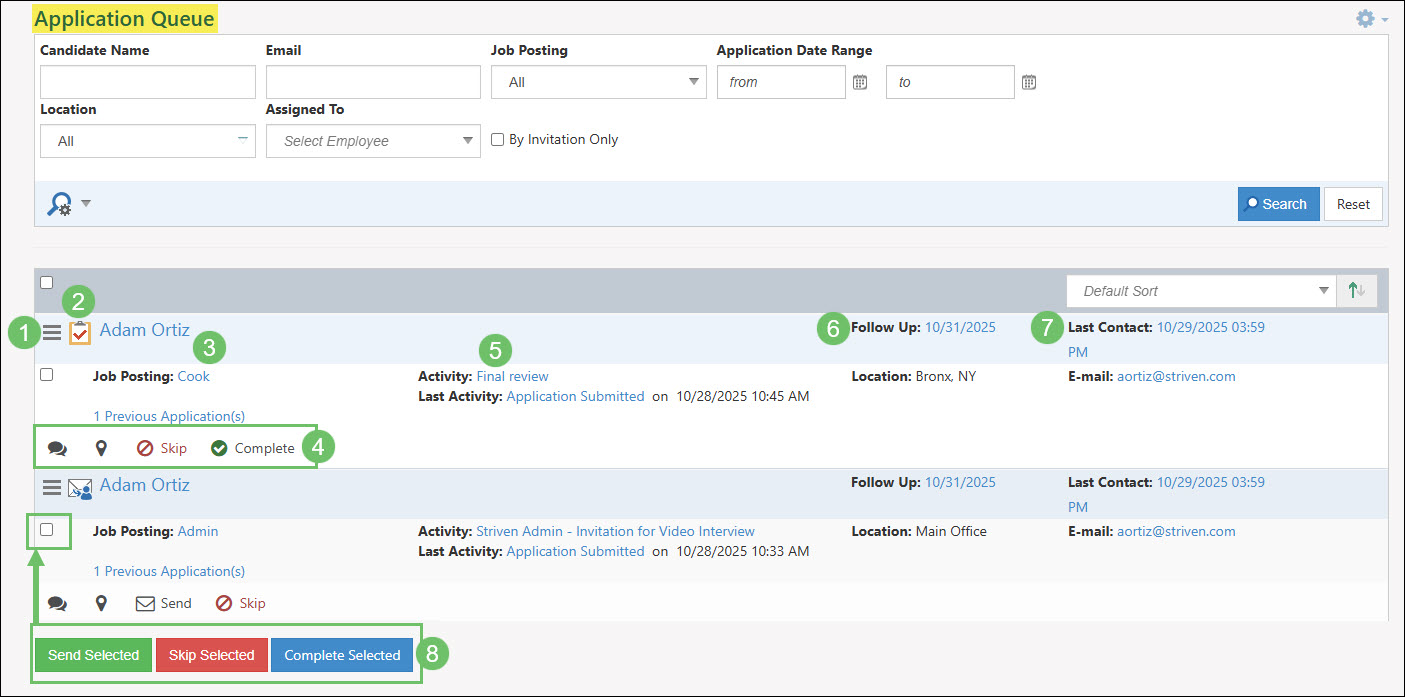Click the calendar icon beside the from date field
This screenshot has width=1405, height=697.
859,82
